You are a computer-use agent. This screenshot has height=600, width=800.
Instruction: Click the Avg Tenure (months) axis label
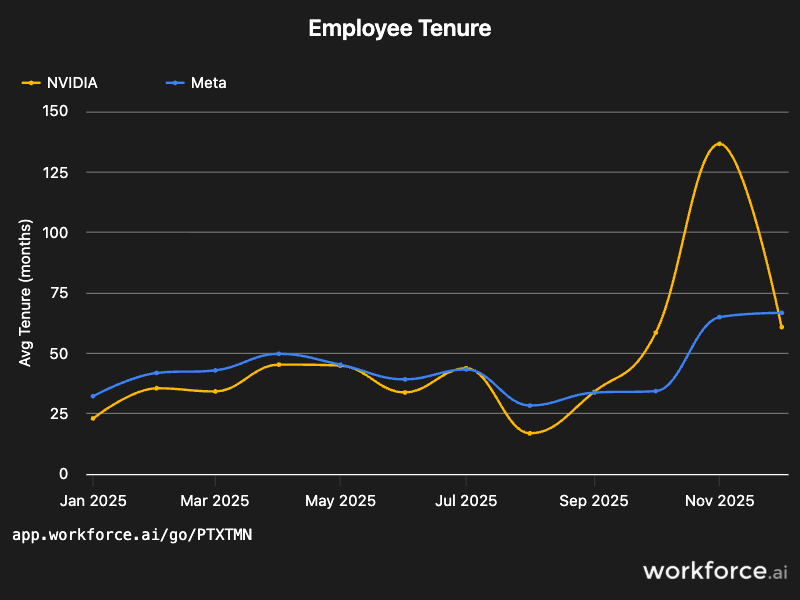click(x=25, y=293)
